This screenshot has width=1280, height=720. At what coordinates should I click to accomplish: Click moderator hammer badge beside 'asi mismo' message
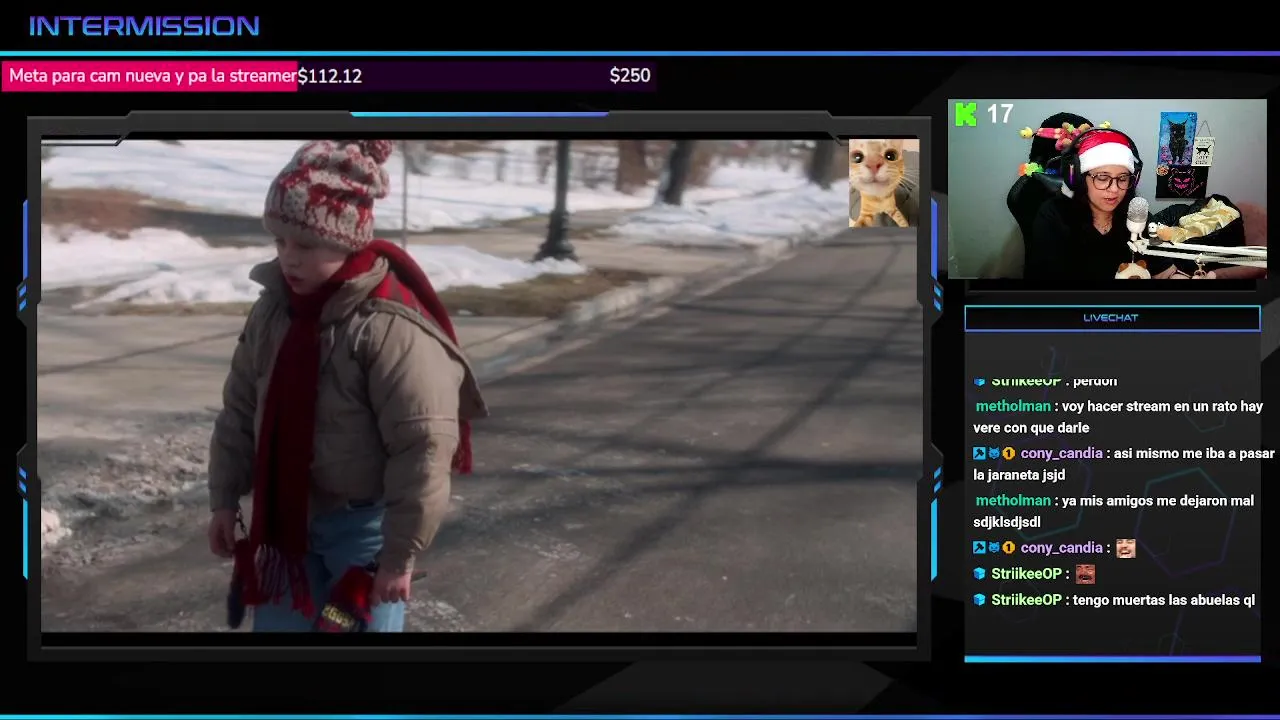pyautogui.click(x=979, y=453)
